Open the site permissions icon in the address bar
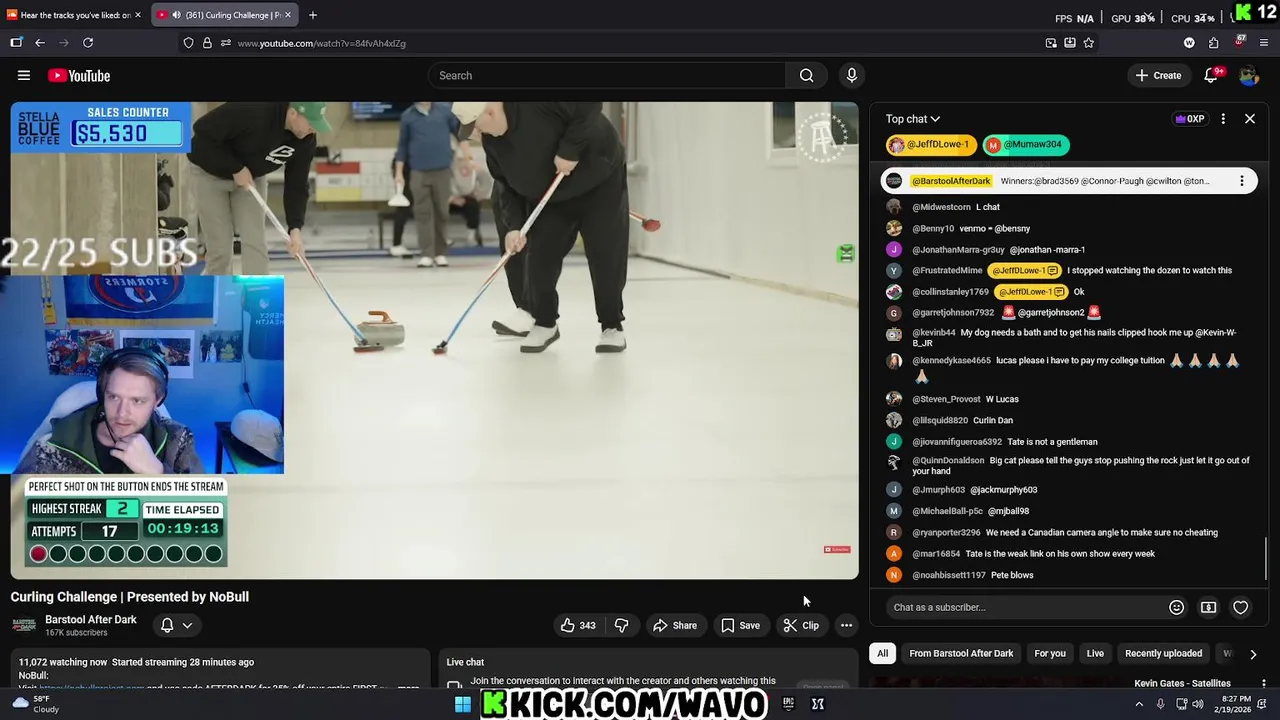1280x720 pixels. [225, 43]
